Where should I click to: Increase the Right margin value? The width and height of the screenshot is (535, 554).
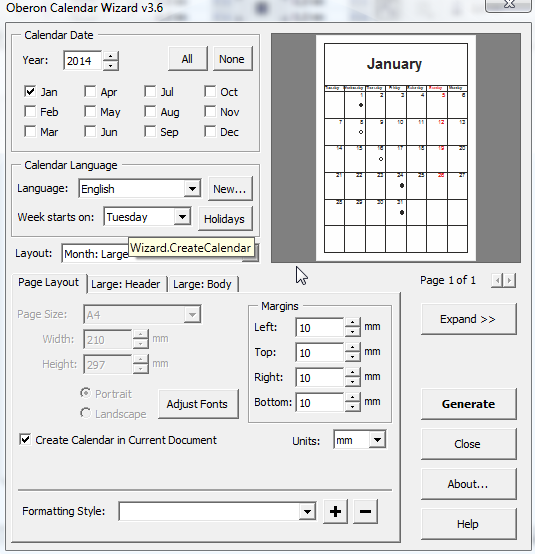click(352, 372)
